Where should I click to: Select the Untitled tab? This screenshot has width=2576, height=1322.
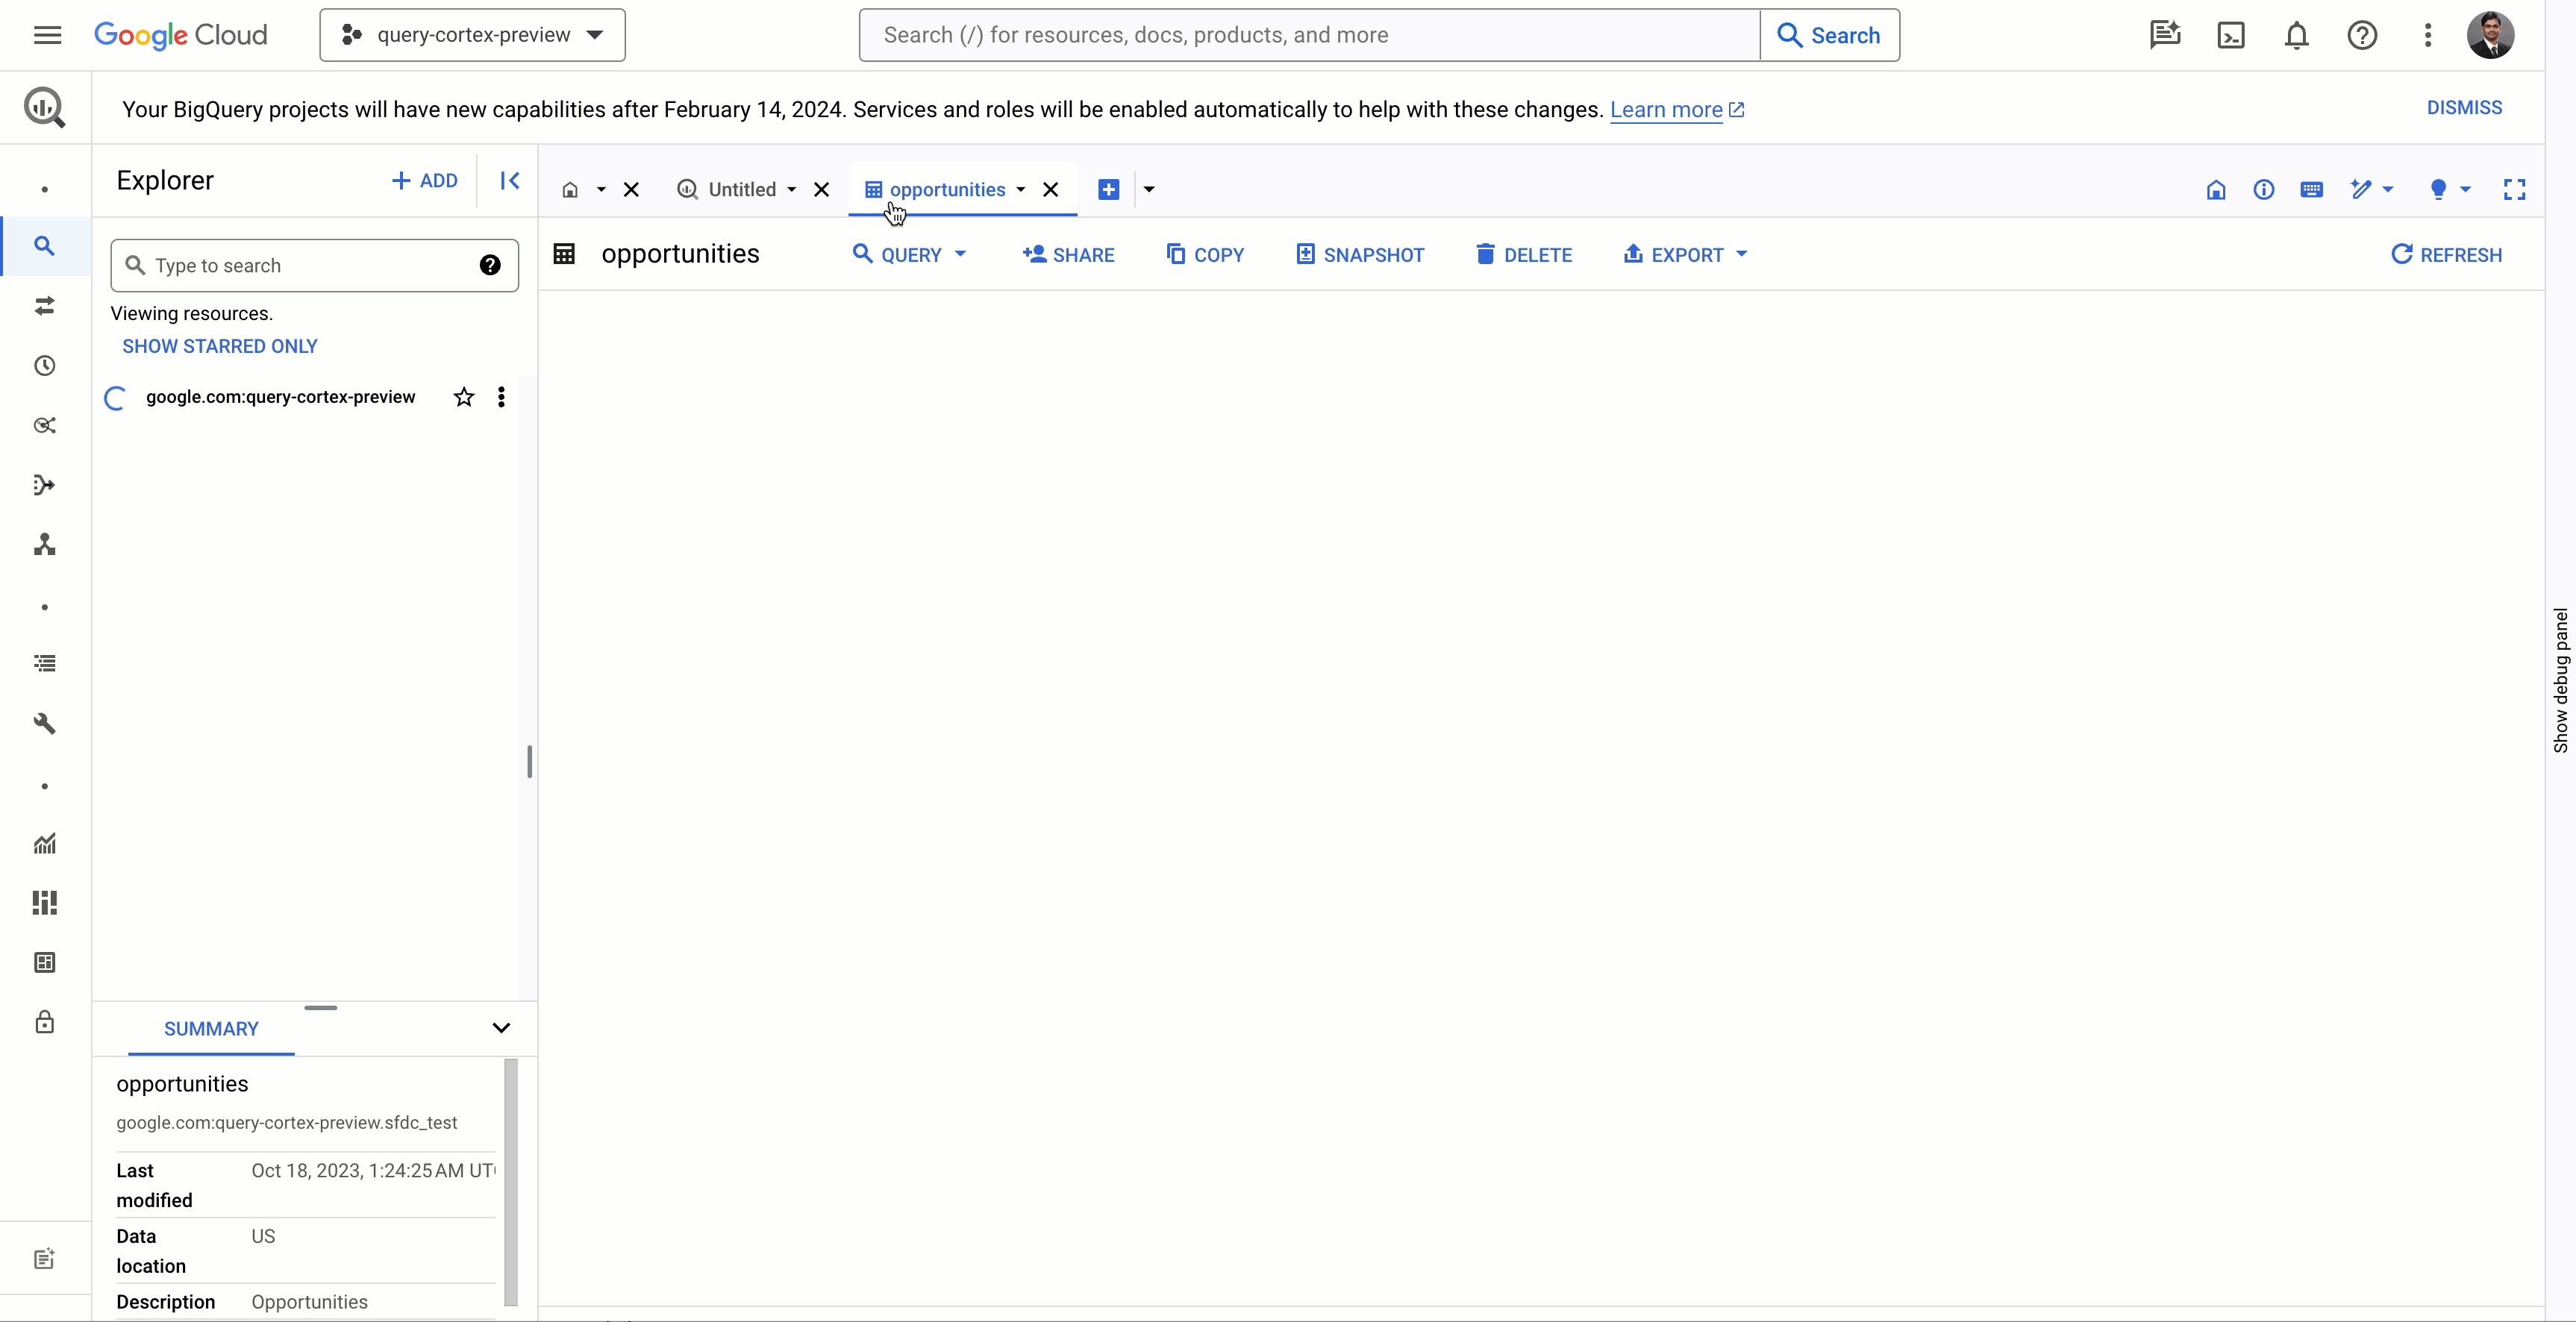tap(740, 187)
